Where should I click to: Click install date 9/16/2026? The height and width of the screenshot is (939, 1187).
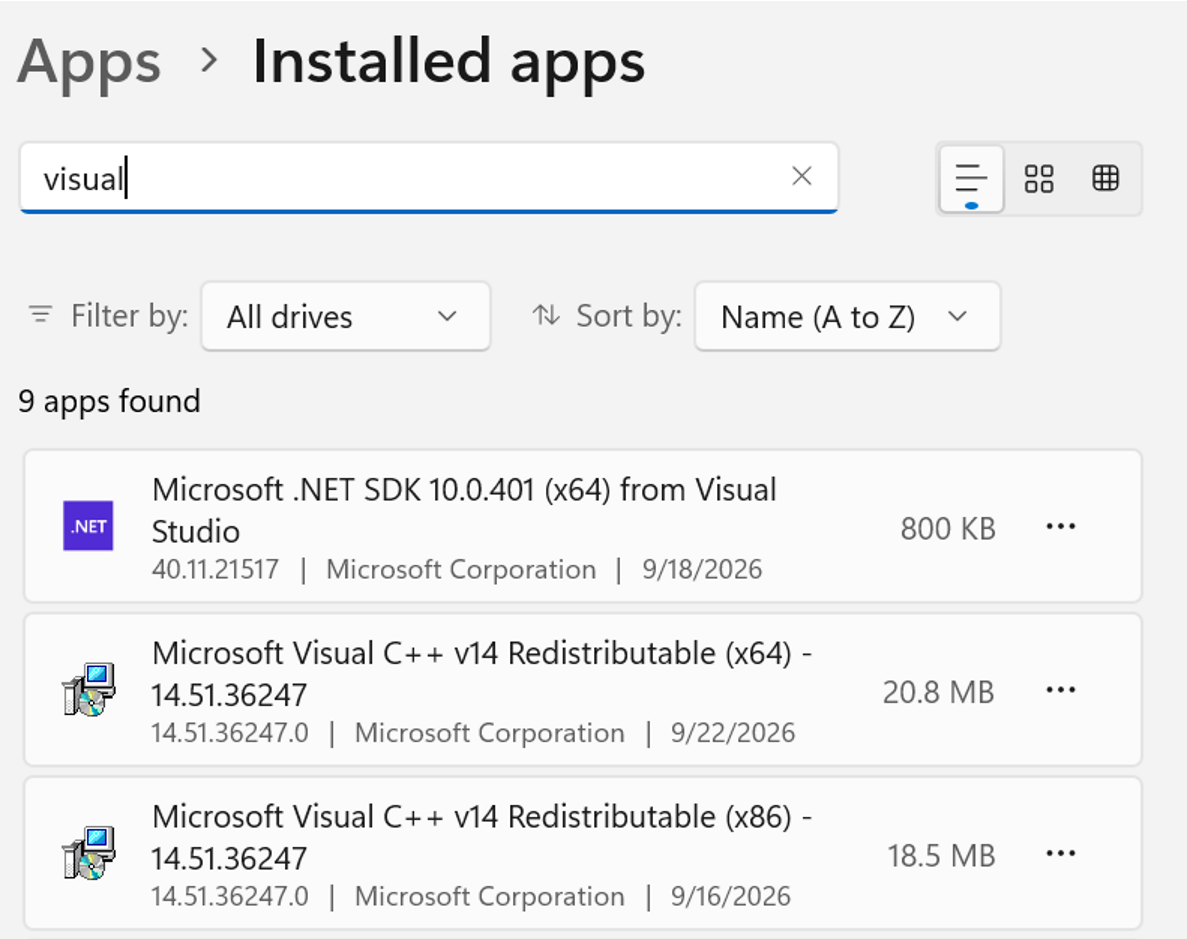(x=731, y=897)
